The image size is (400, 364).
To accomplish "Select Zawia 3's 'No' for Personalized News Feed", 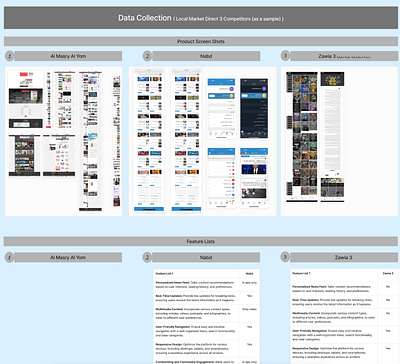I will (388, 287).
